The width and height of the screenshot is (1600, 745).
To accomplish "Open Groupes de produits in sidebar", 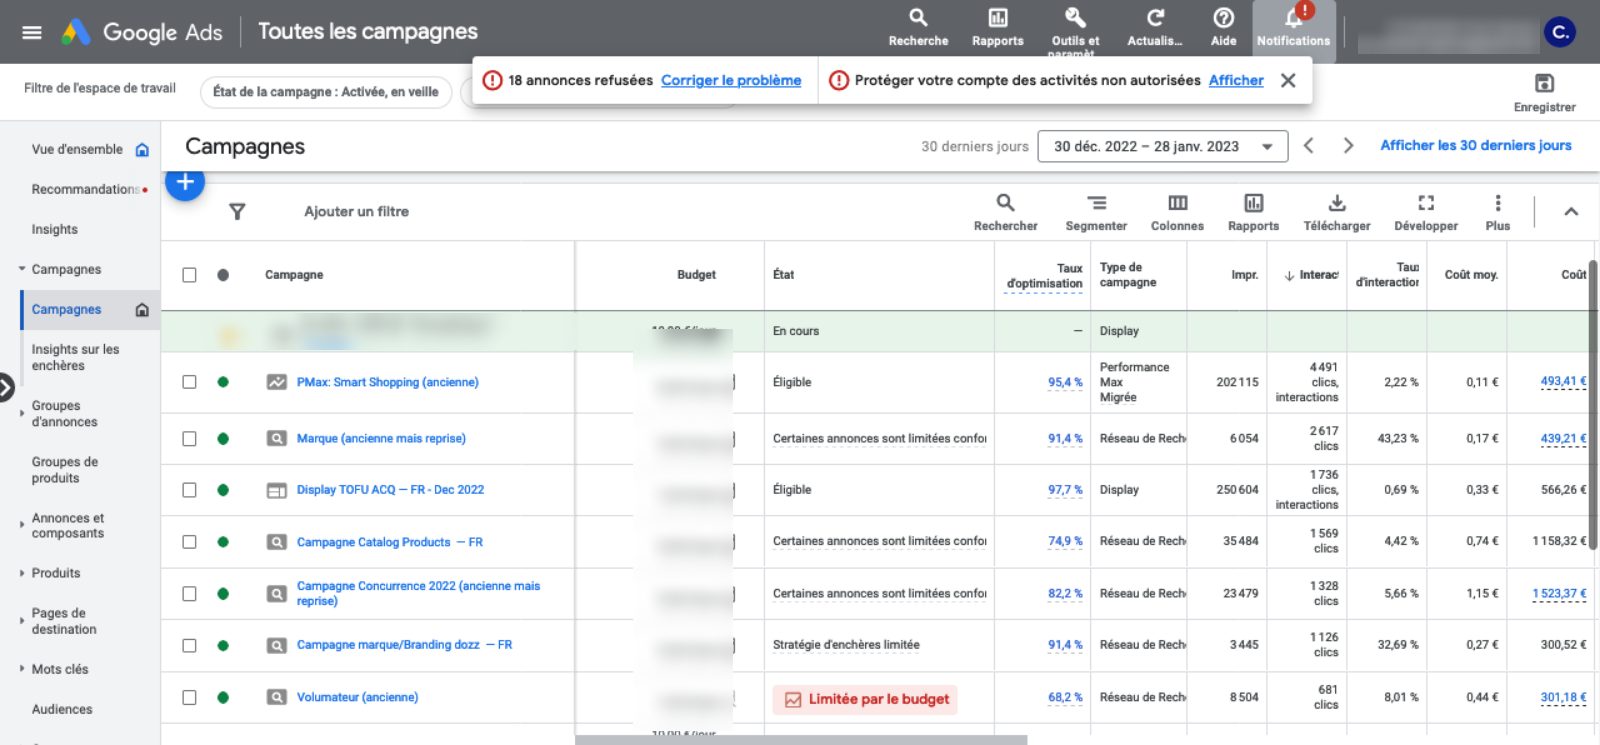I will tap(64, 470).
